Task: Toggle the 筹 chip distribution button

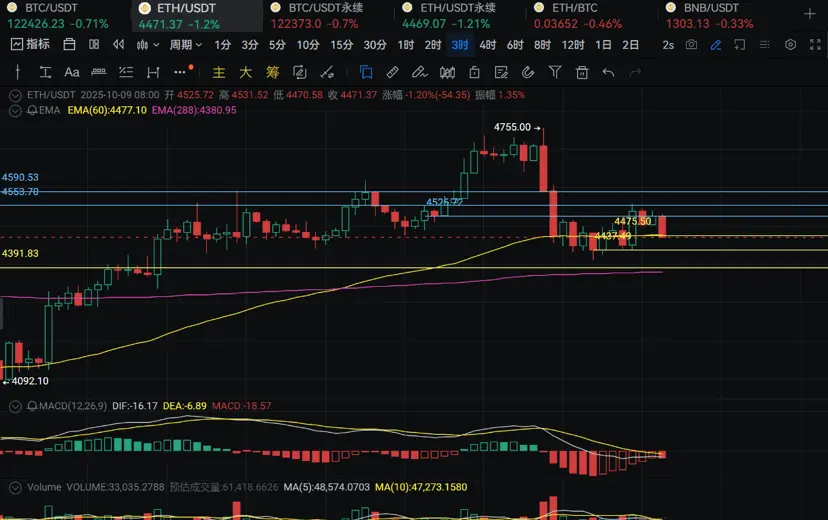Action: tap(272, 72)
